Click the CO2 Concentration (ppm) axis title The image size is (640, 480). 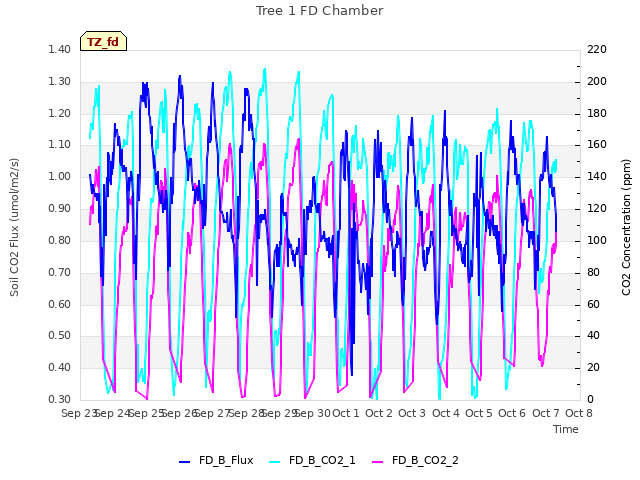(x=626, y=227)
